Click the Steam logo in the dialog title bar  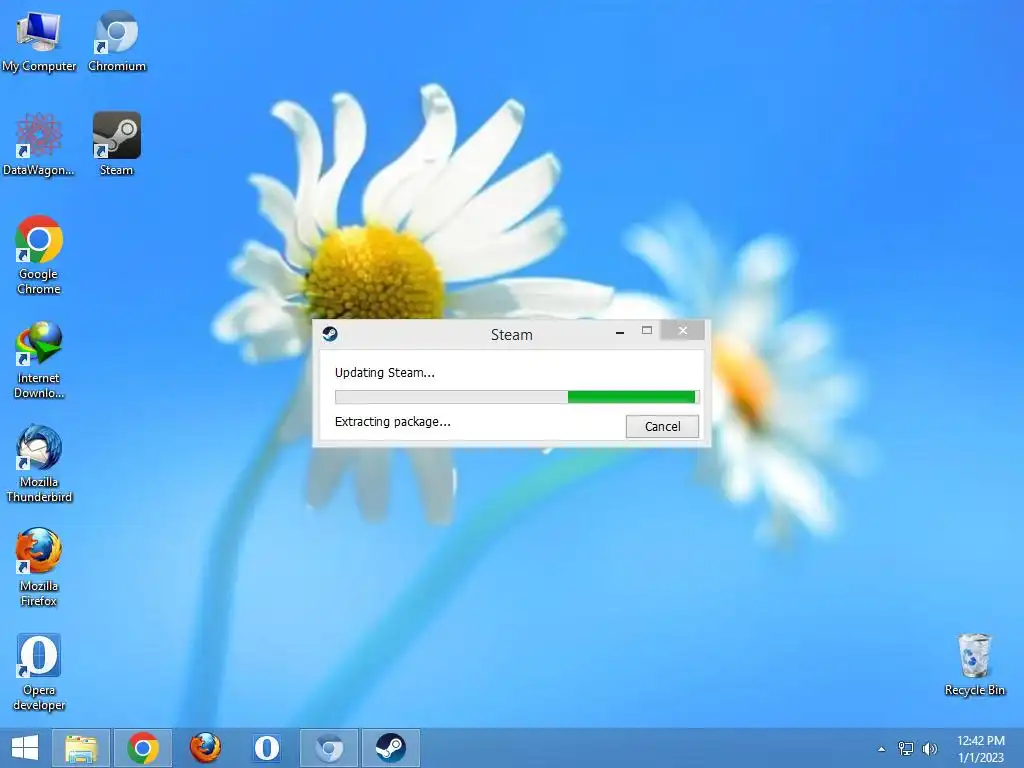pos(330,334)
